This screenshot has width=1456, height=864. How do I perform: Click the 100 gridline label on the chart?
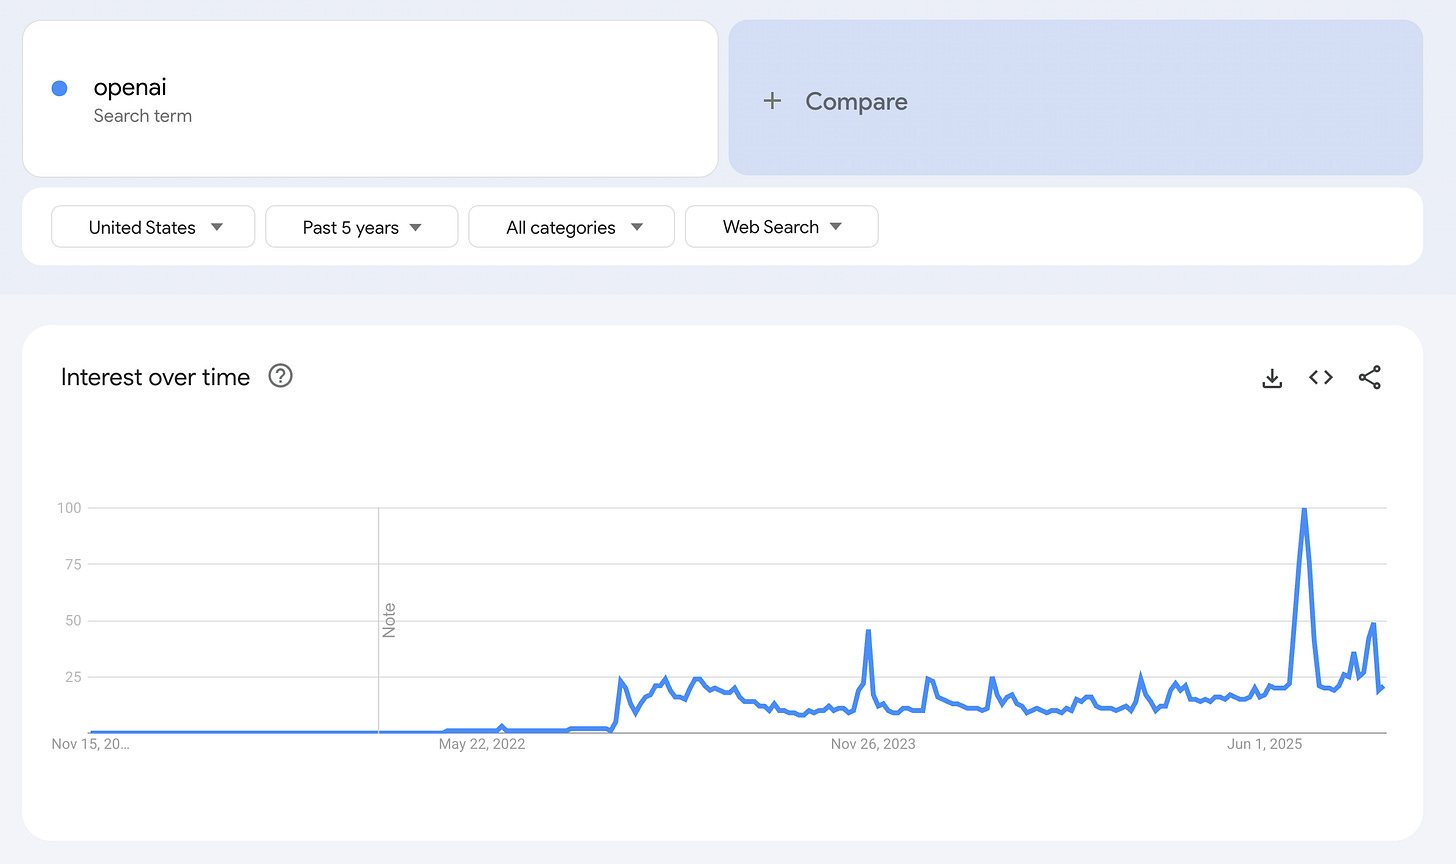70,507
